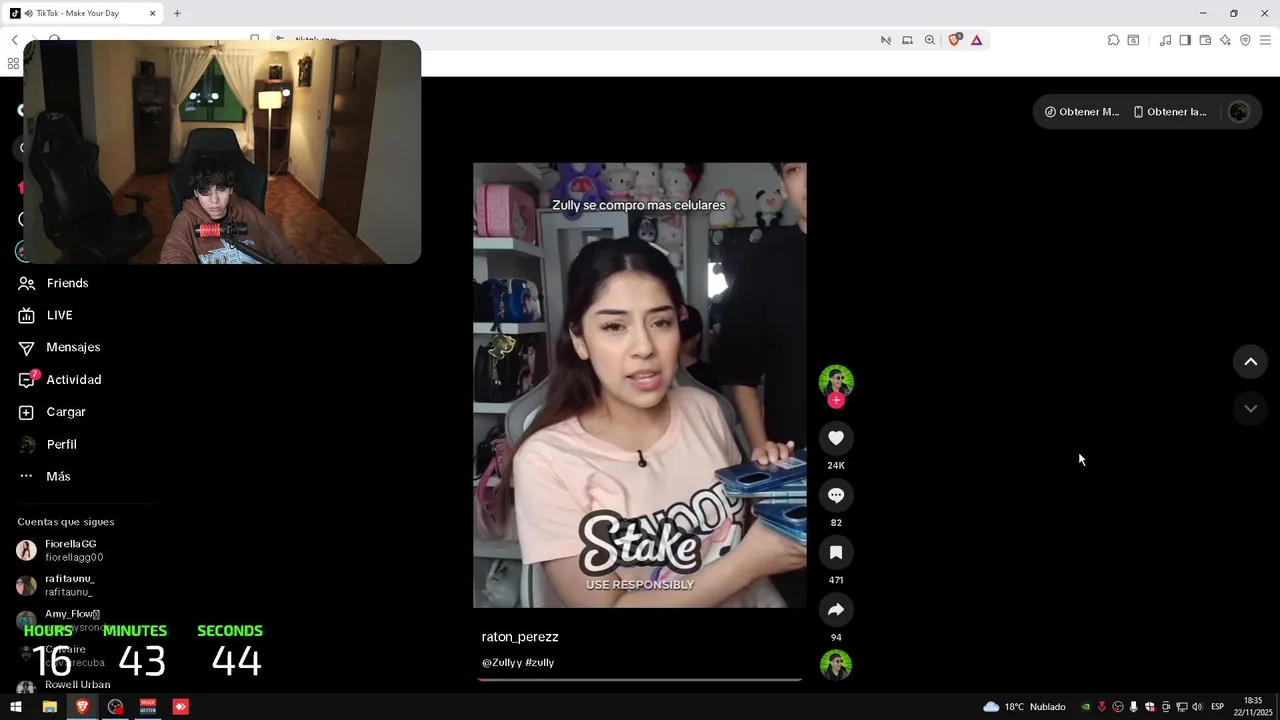Open the Brave VPN shield icon
Screen dimensions: 1280x720
pos(1245,40)
